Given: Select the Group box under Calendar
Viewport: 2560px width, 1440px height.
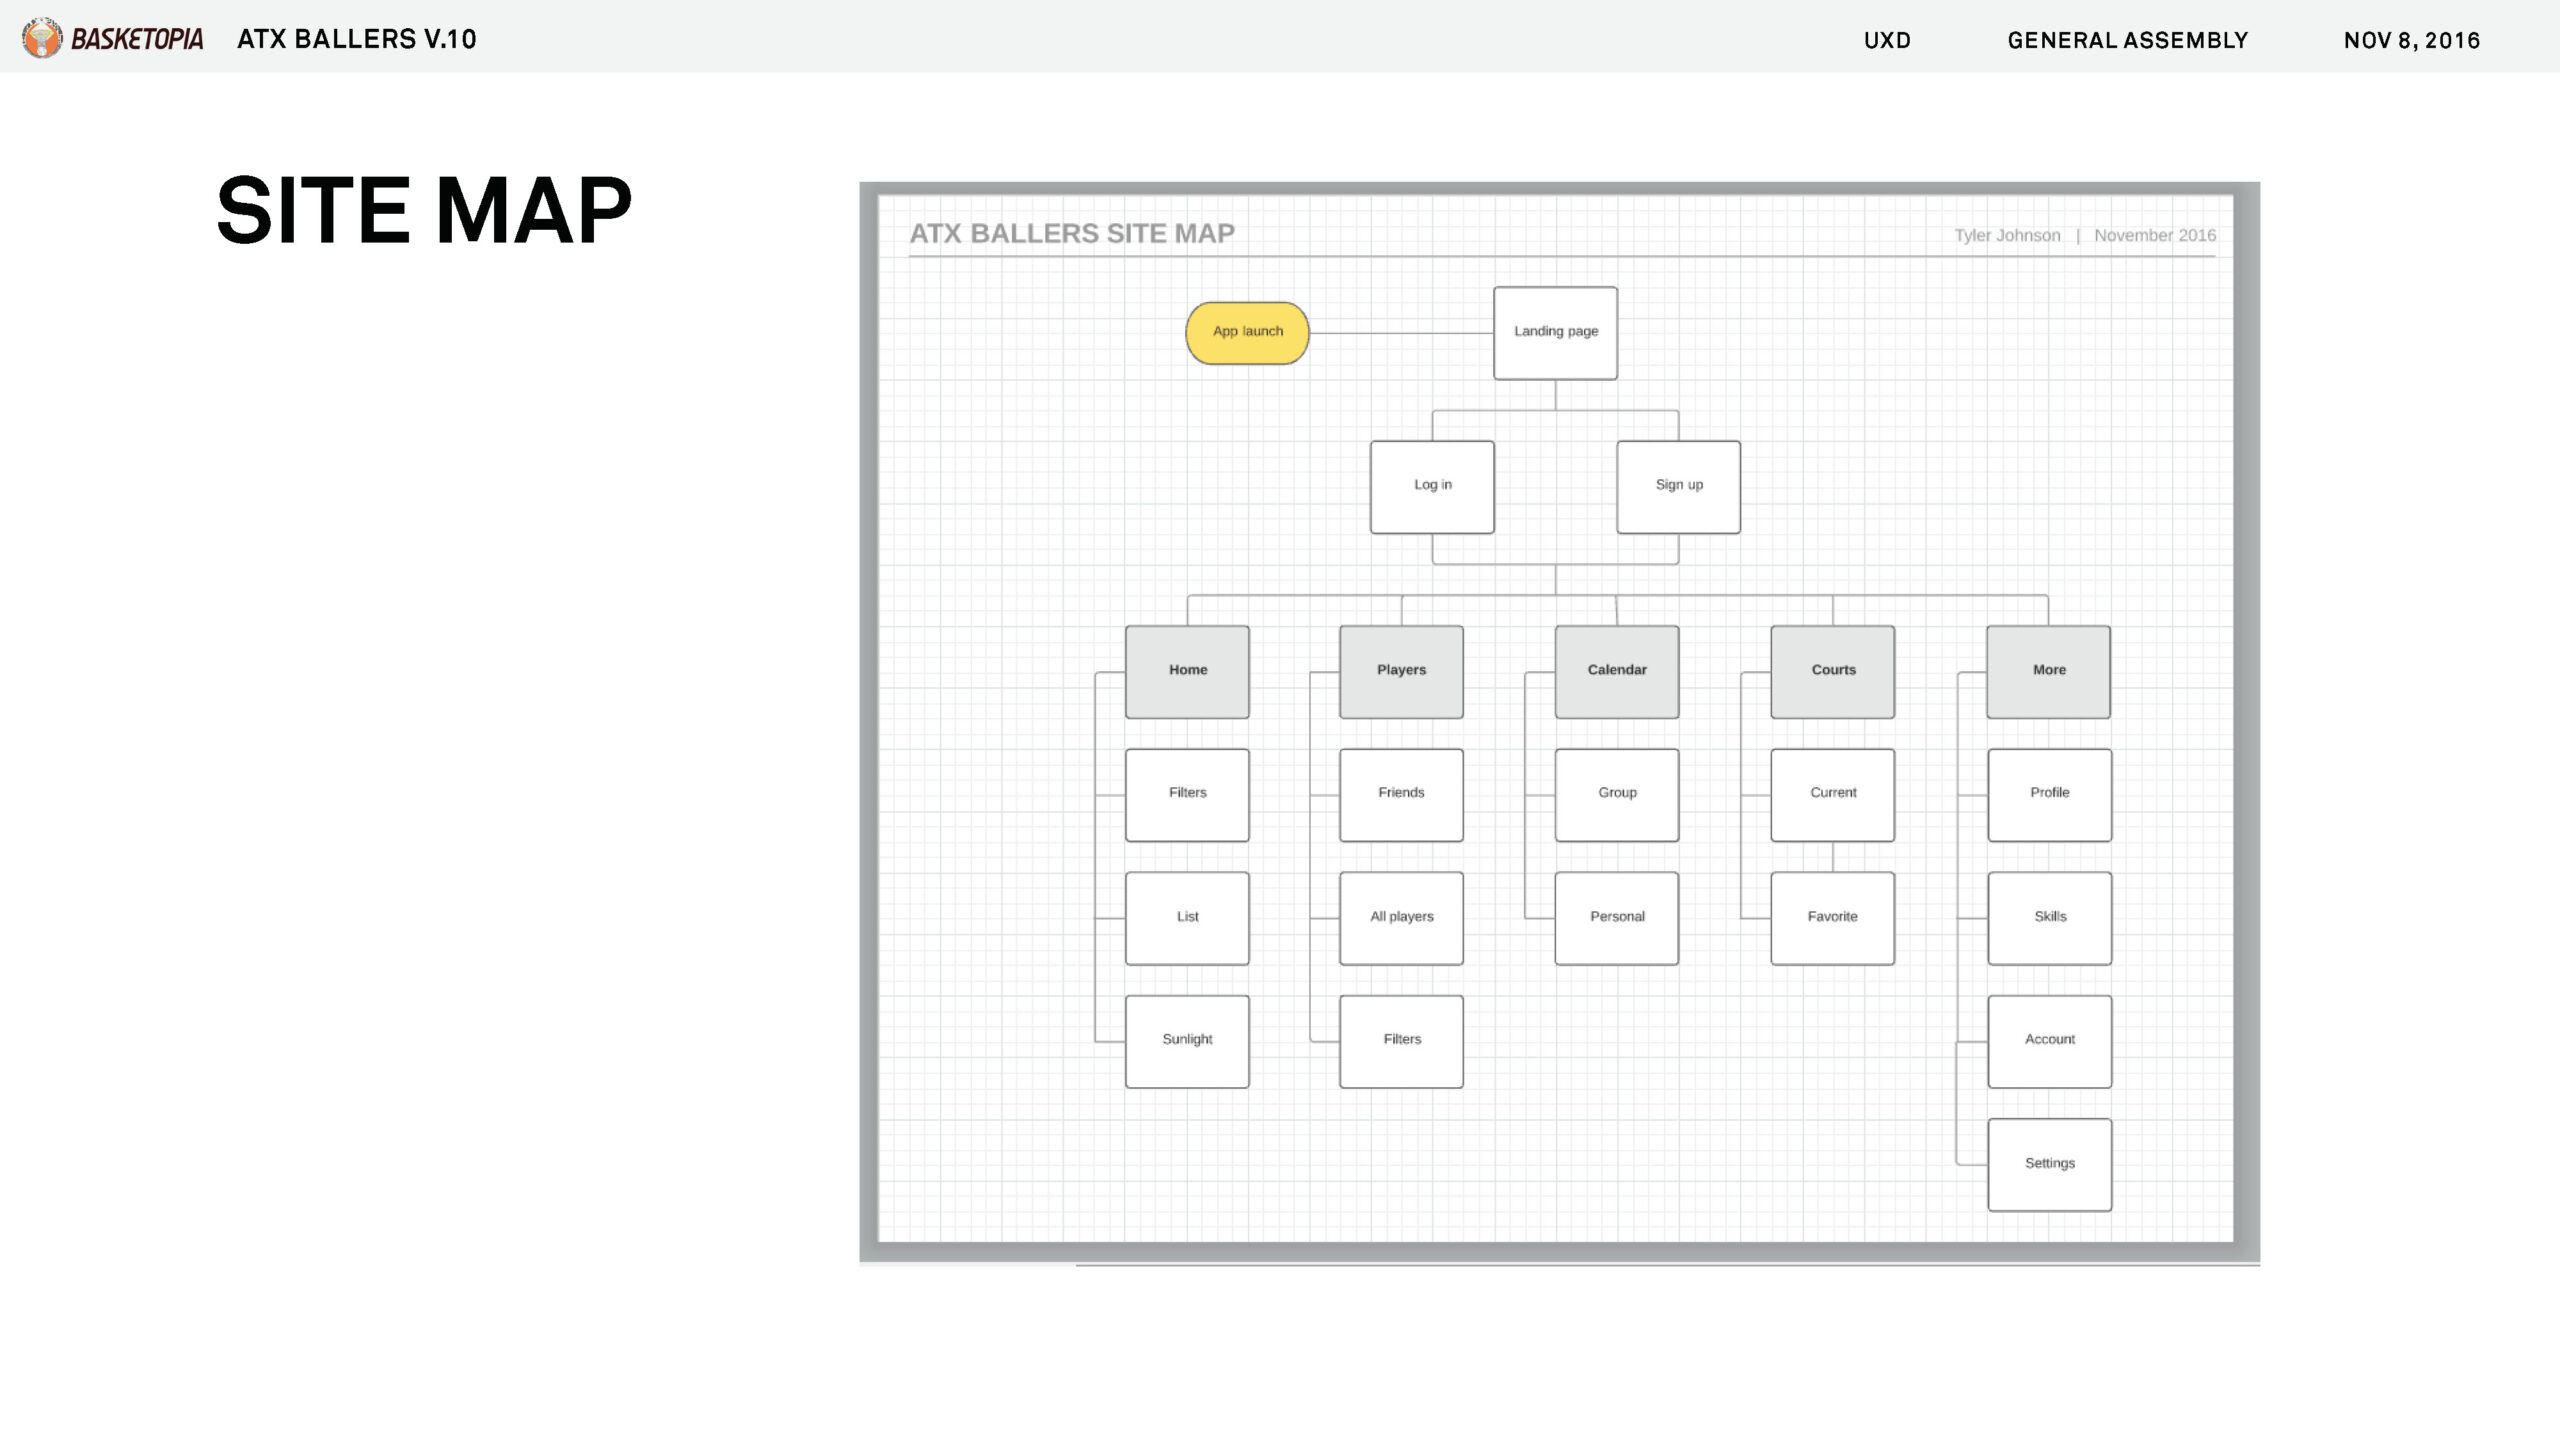Looking at the screenshot, I should 1616,794.
